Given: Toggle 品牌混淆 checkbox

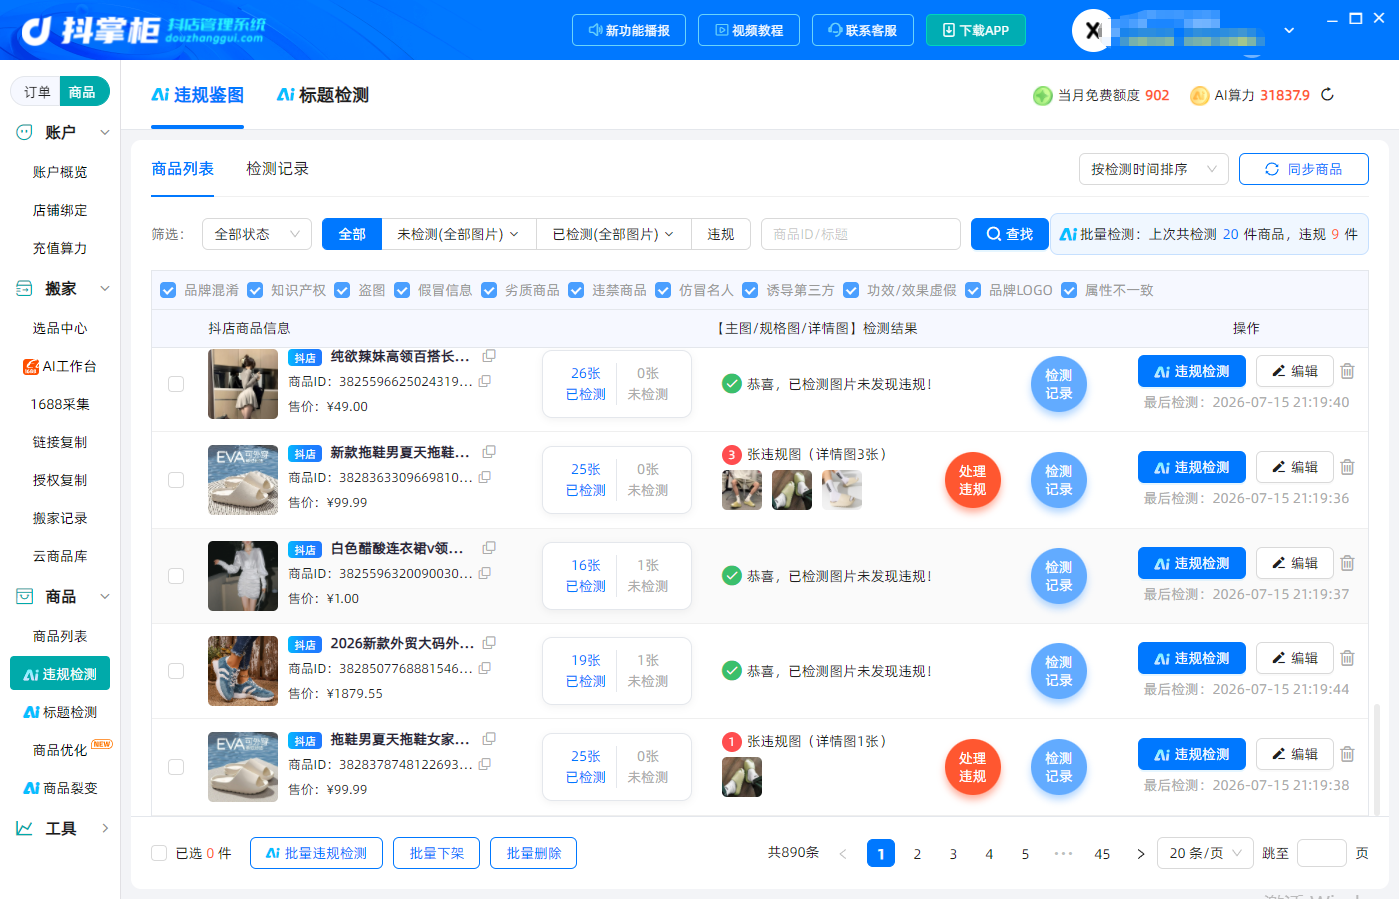Looking at the screenshot, I should click(168, 290).
